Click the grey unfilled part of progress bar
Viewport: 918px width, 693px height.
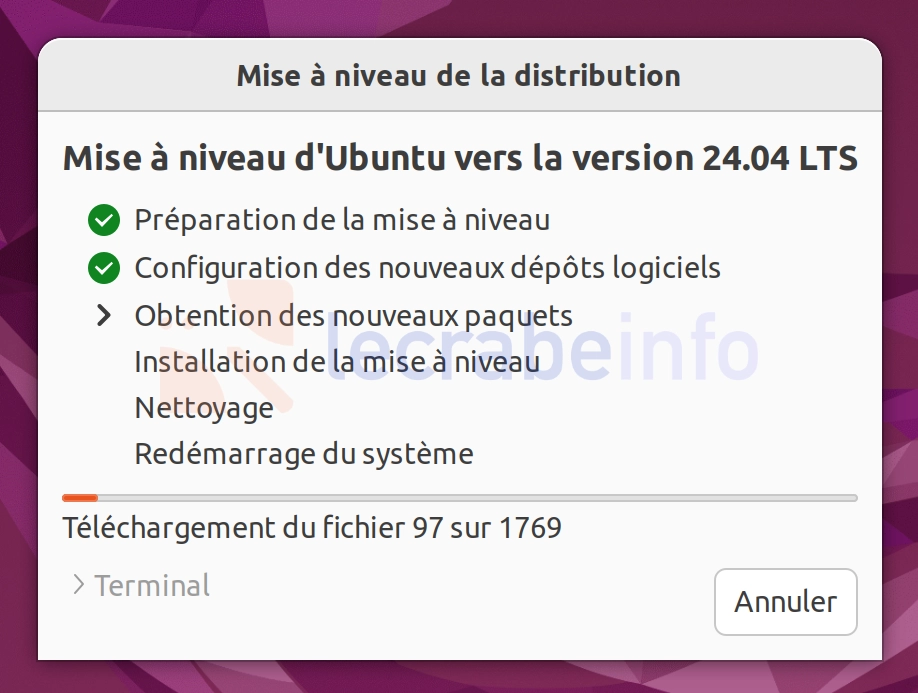point(477,498)
